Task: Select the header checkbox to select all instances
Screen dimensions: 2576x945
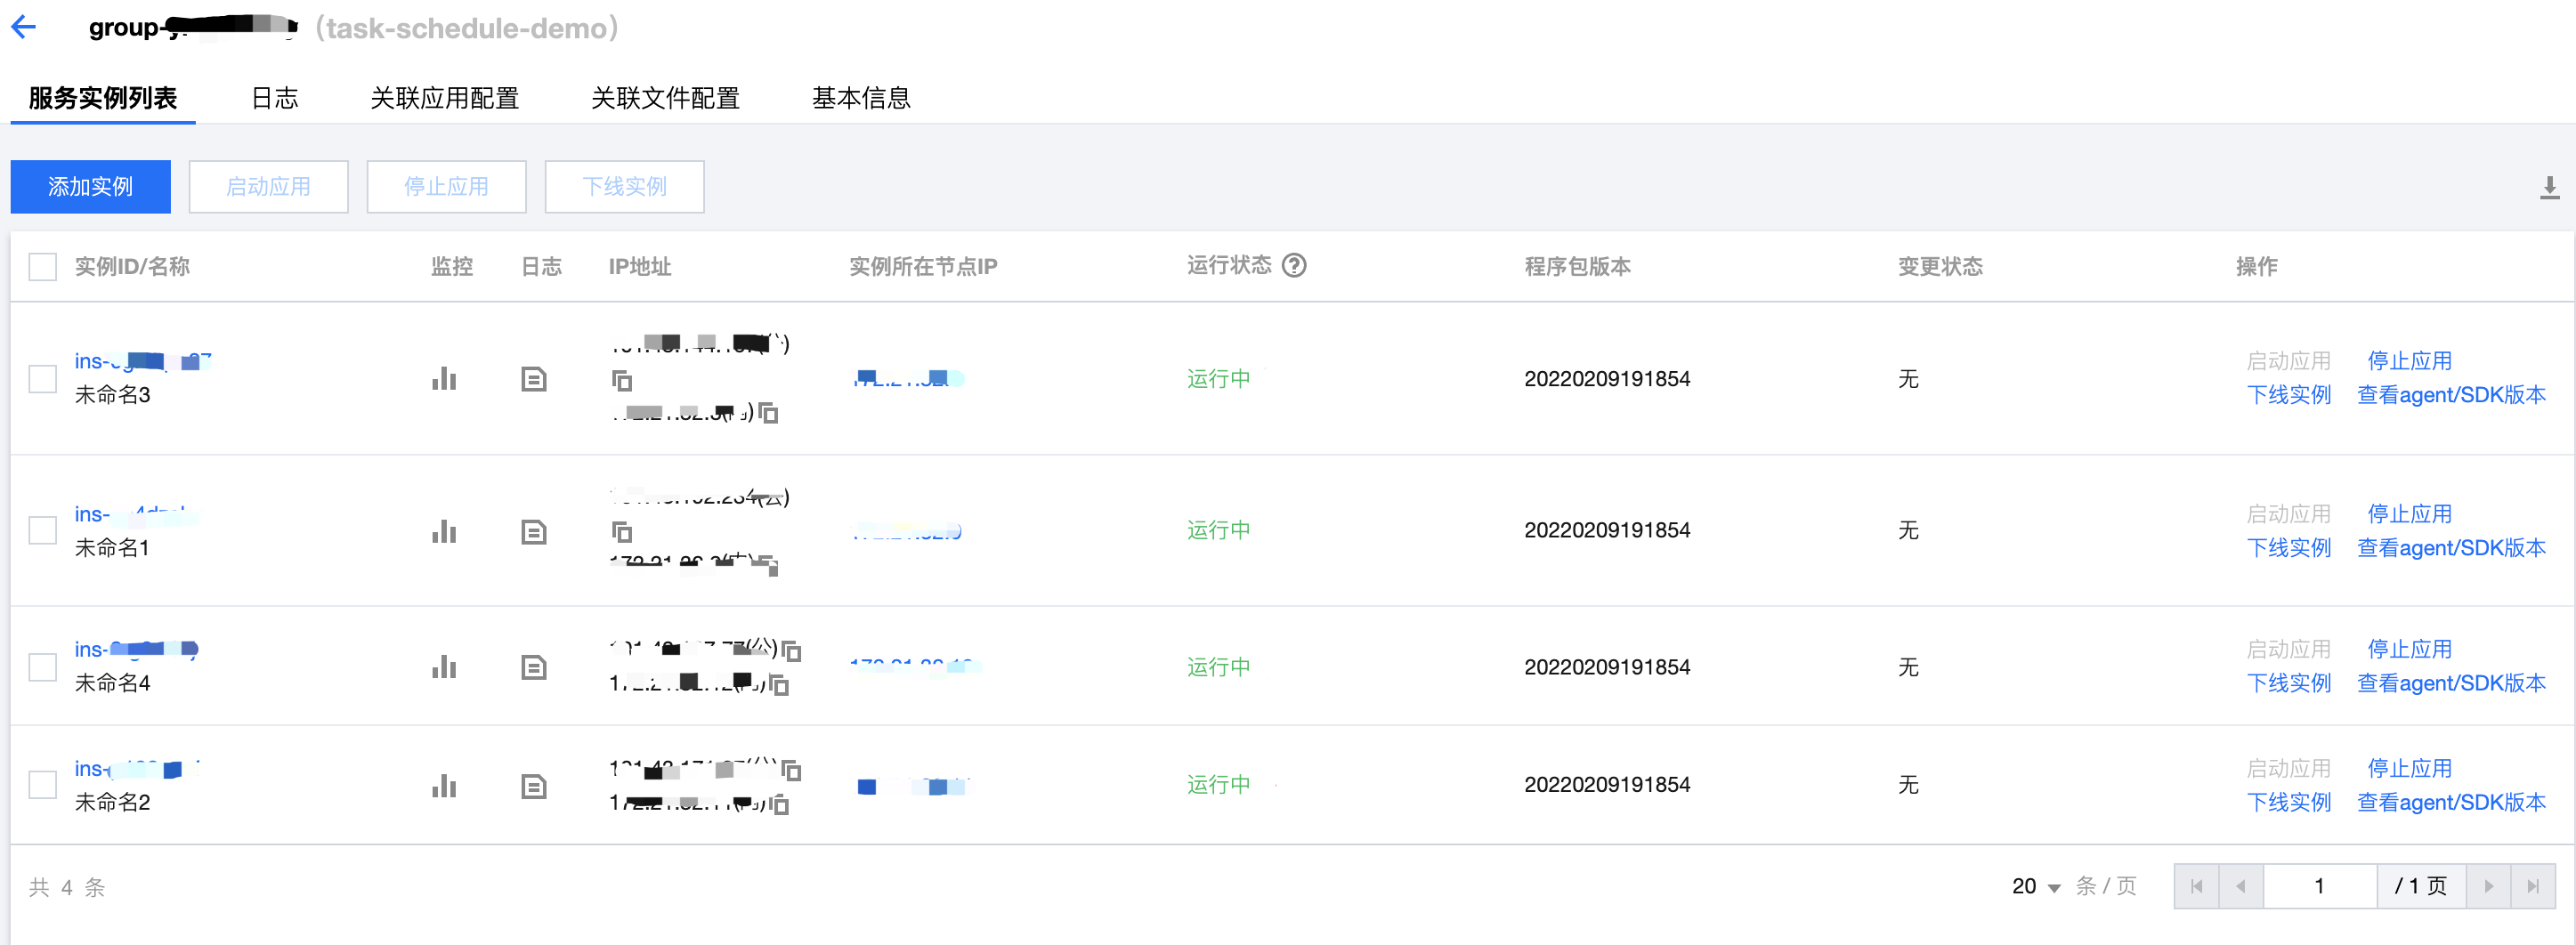Action: (x=42, y=266)
